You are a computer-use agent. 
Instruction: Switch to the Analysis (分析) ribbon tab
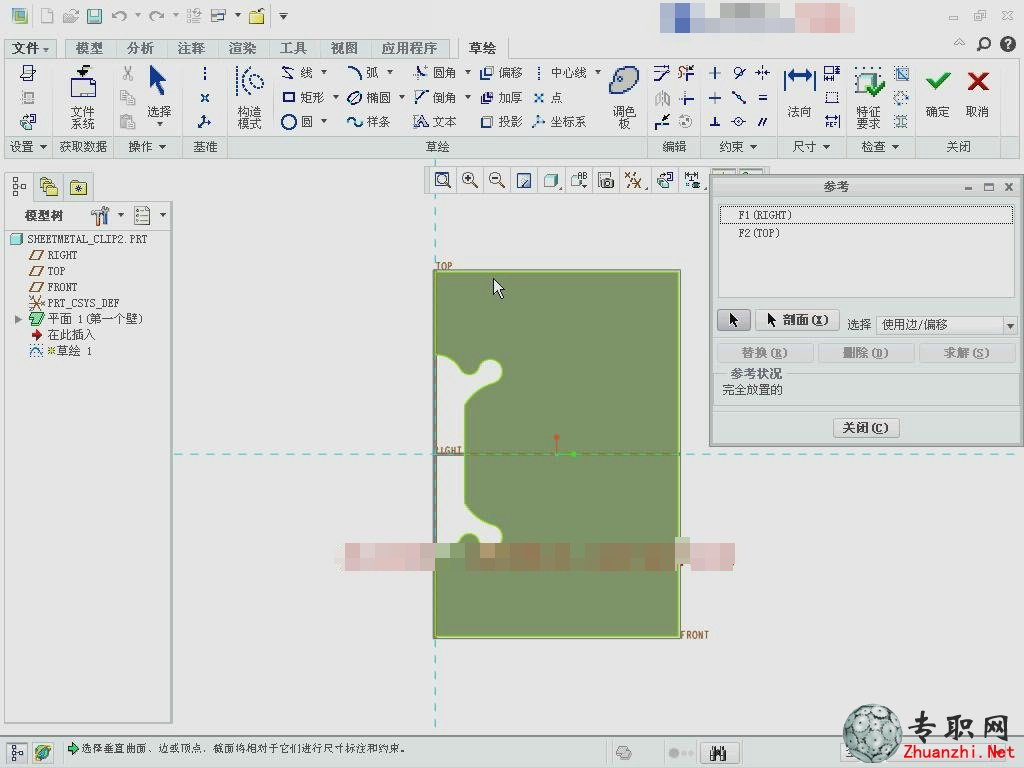click(140, 48)
